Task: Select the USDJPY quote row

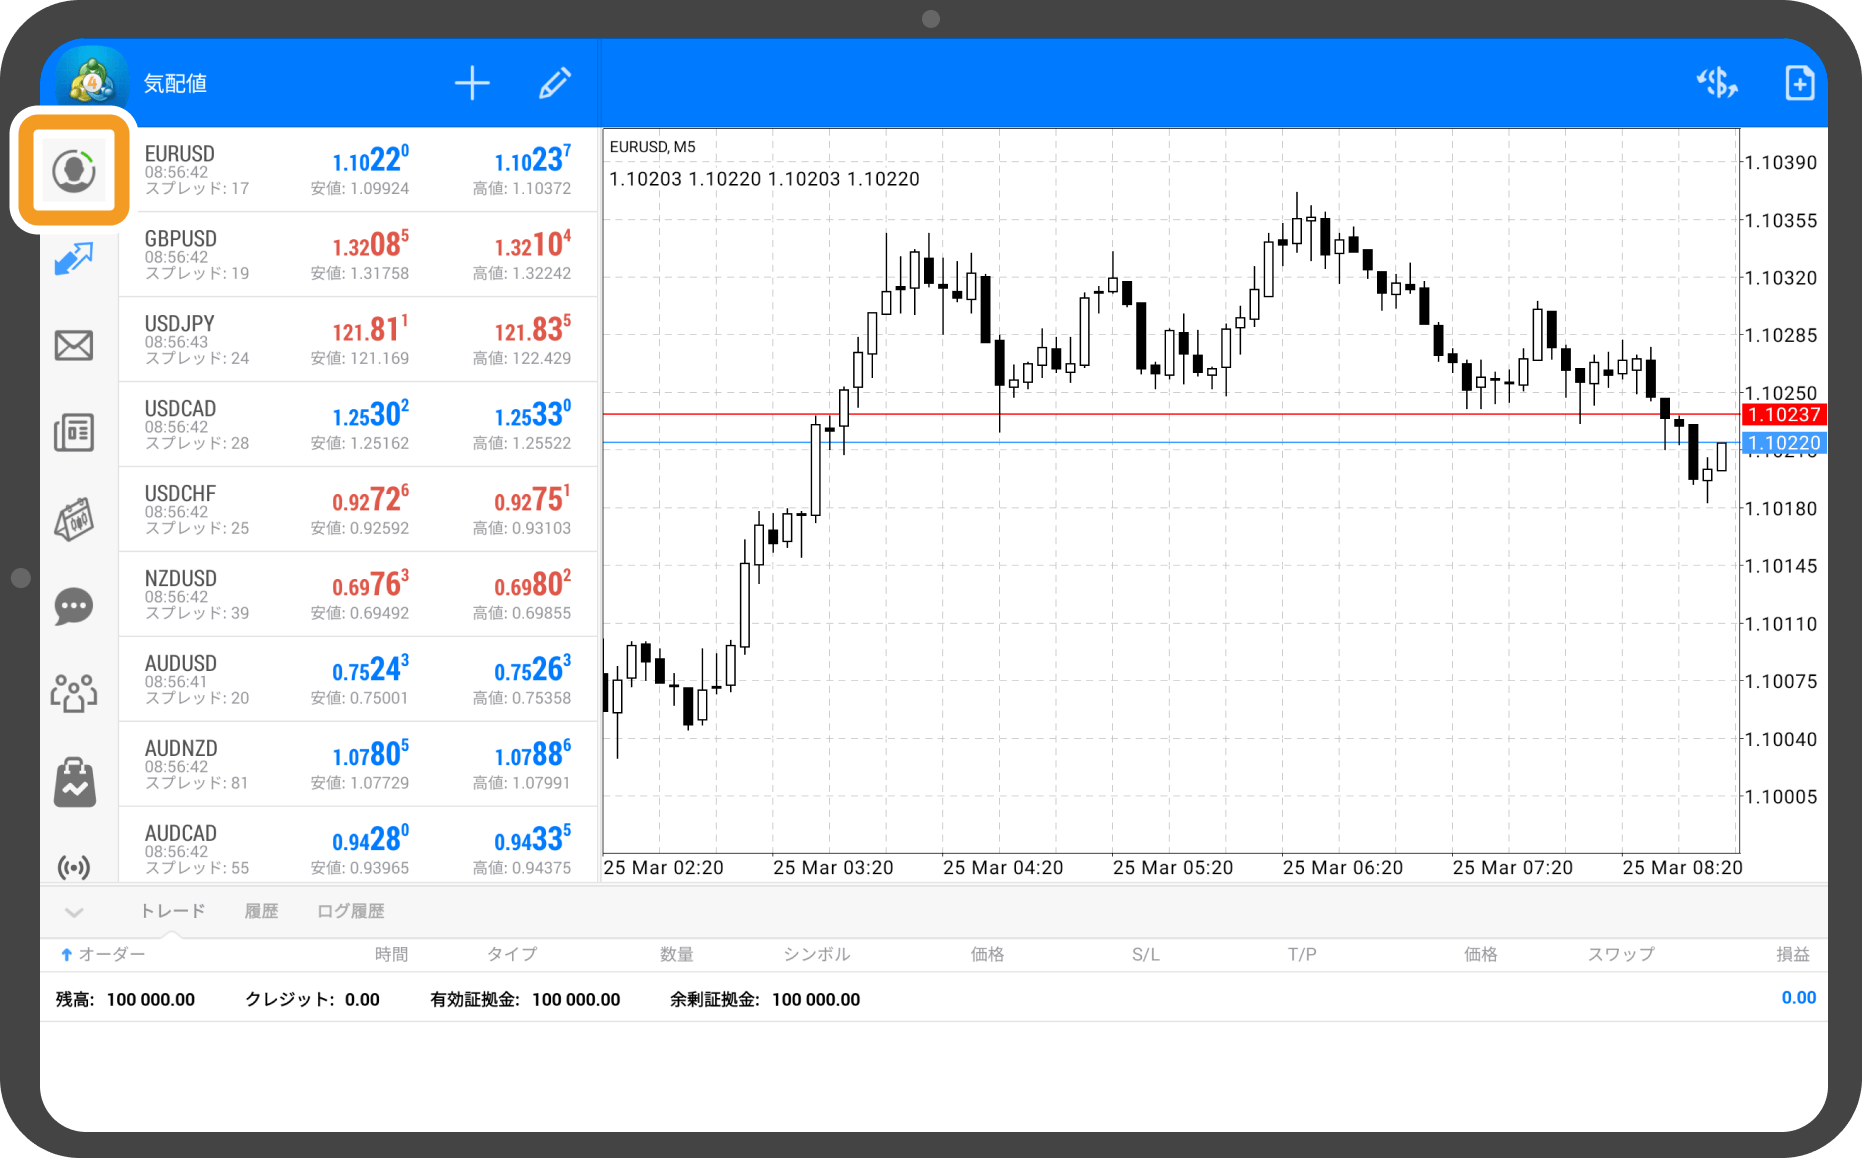Action: pyautogui.click(x=358, y=339)
